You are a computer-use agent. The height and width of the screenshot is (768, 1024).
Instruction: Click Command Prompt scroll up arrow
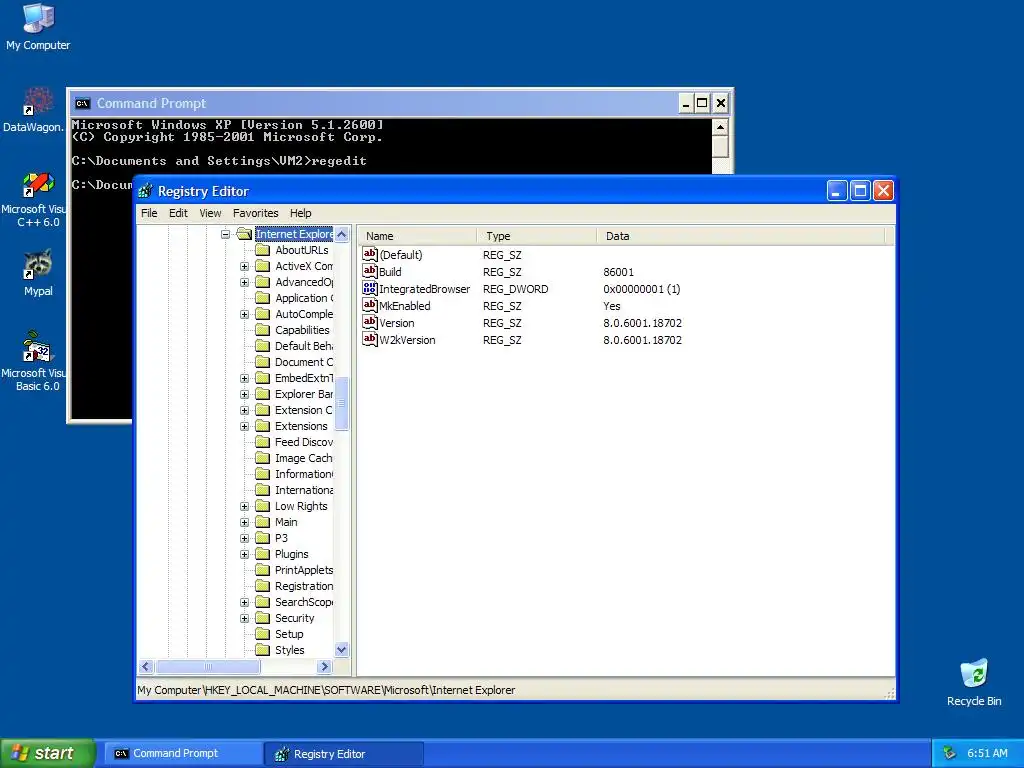point(720,127)
